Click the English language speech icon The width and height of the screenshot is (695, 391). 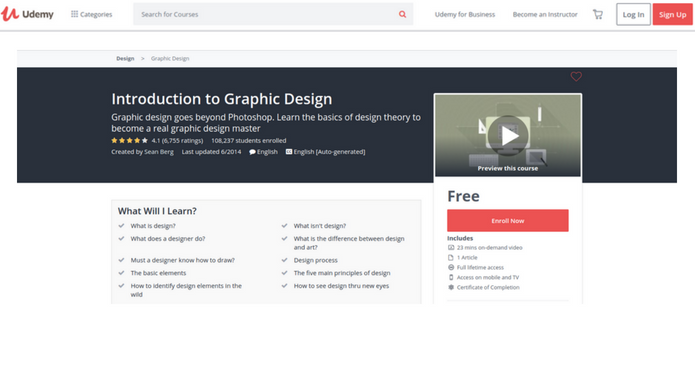point(252,152)
